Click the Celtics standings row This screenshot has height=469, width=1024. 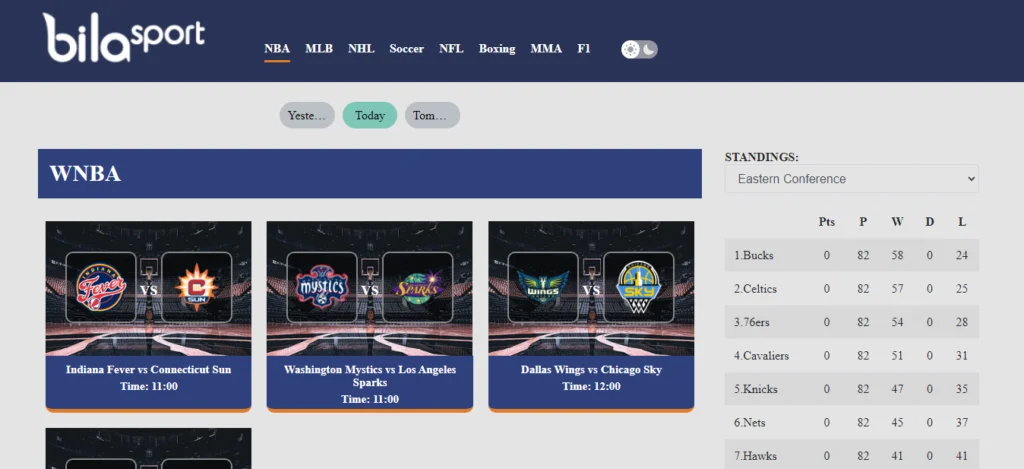(852, 289)
